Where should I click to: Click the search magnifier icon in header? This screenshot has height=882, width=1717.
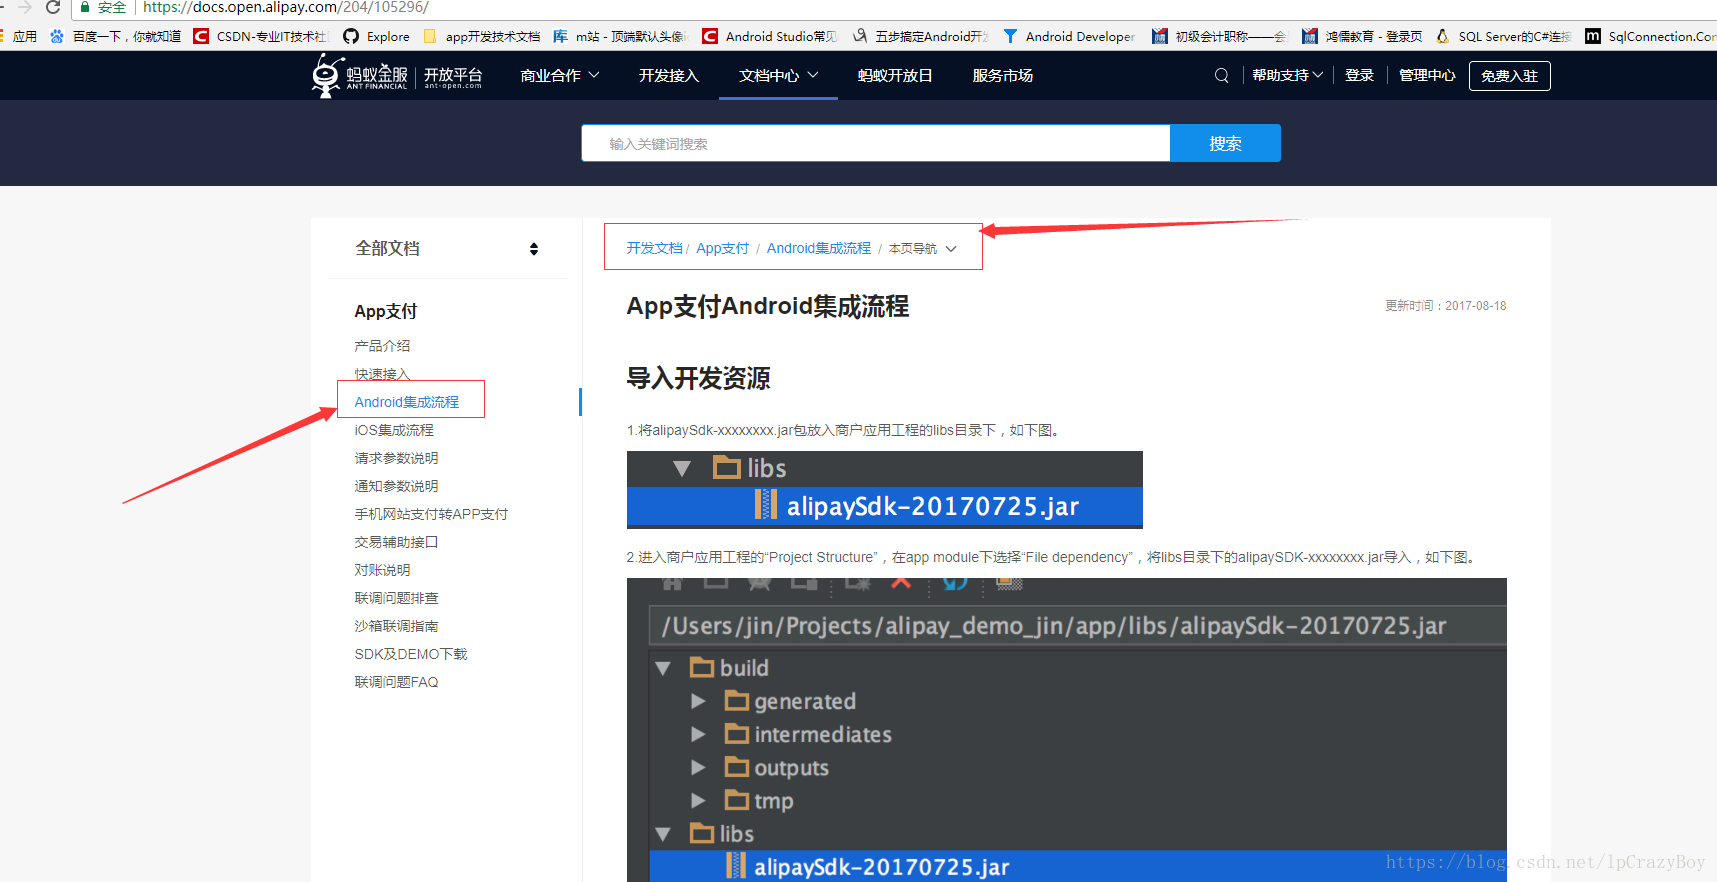tap(1221, 75)
